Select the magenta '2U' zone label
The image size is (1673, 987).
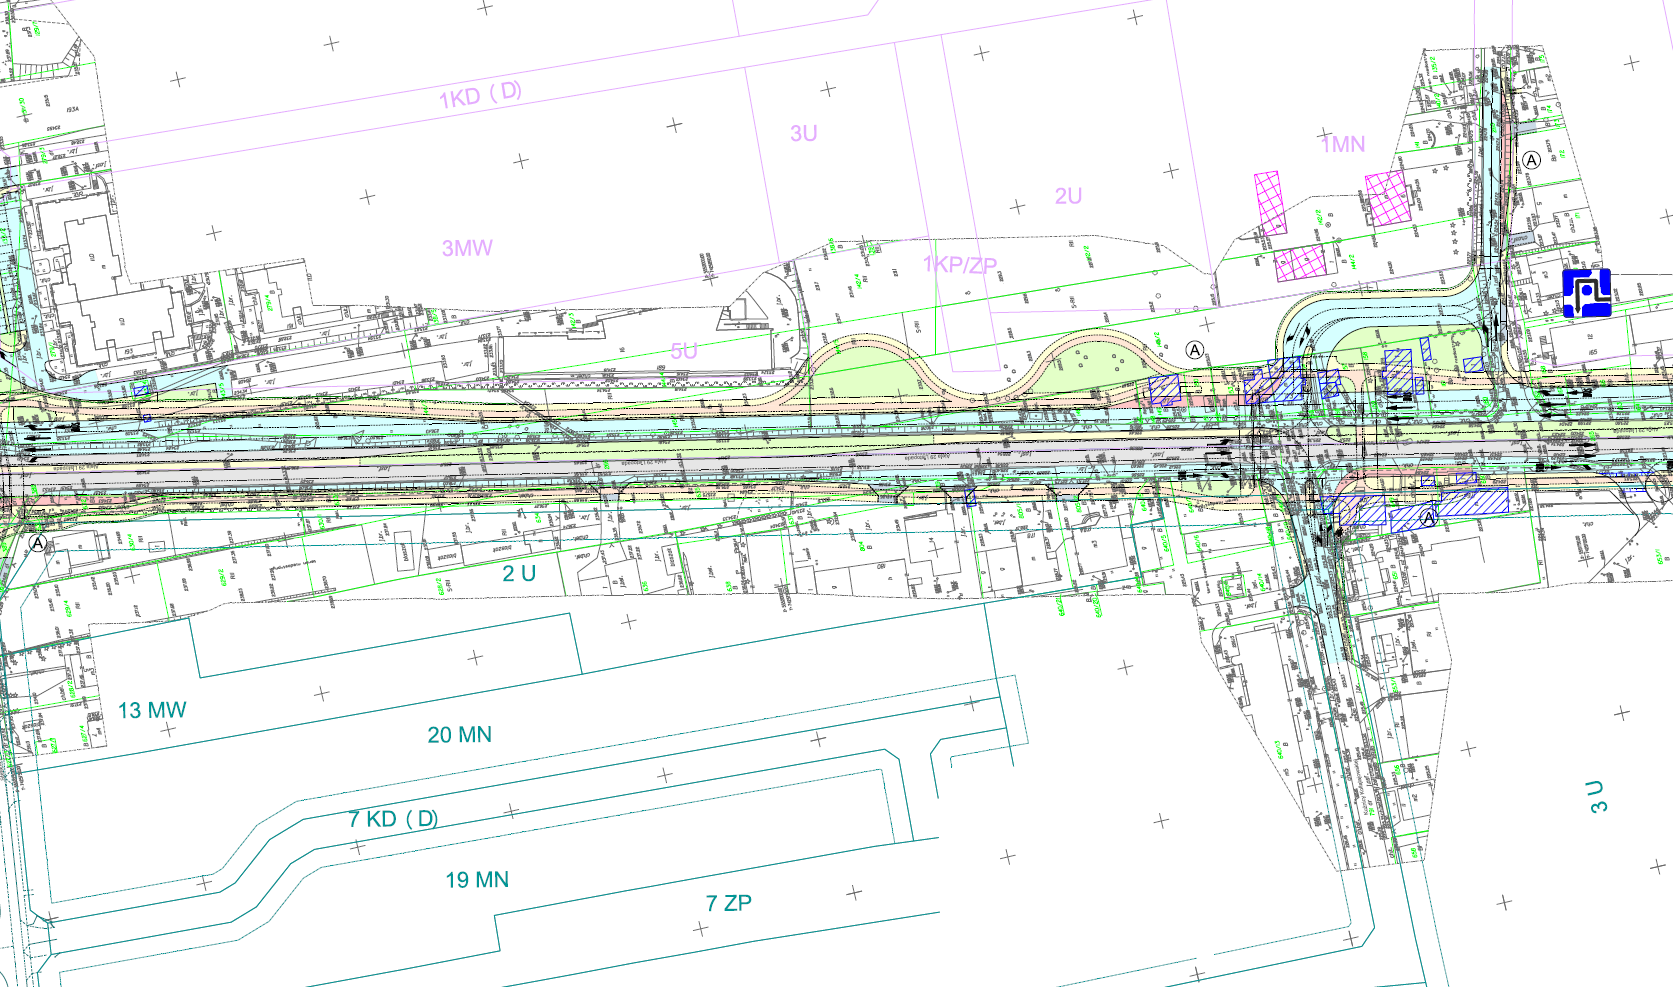1068,196
